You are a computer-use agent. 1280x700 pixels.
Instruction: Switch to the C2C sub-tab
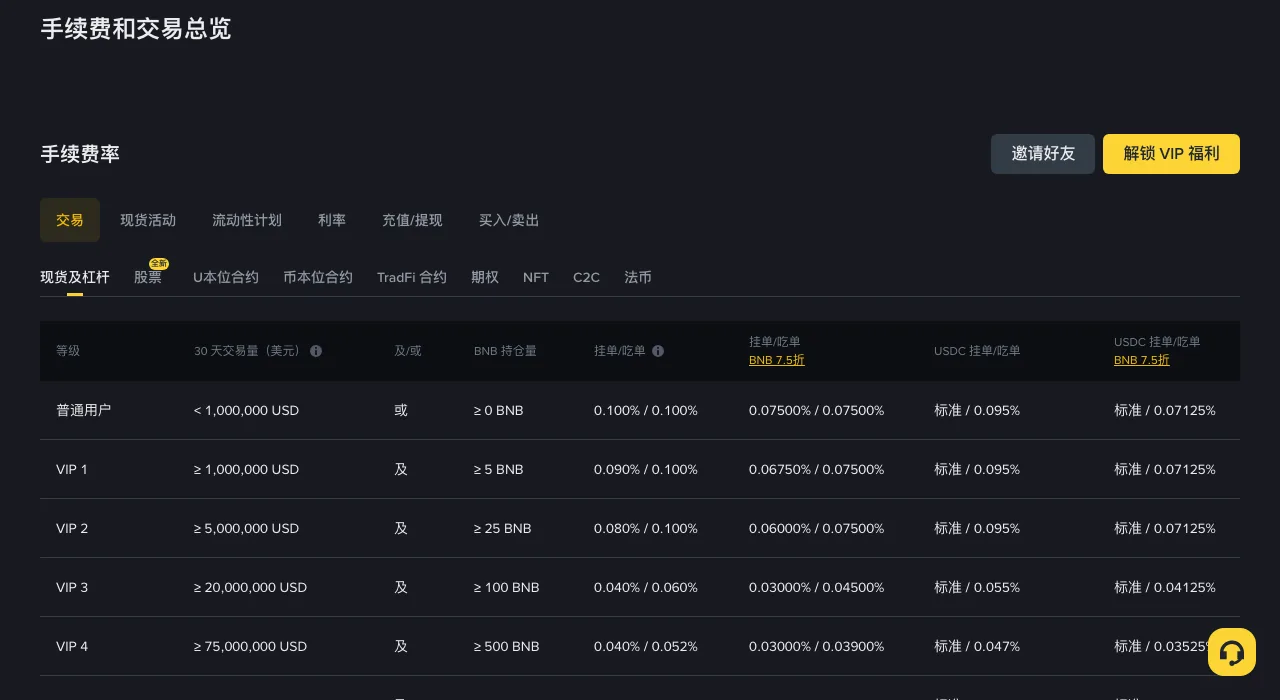(587, 277)
